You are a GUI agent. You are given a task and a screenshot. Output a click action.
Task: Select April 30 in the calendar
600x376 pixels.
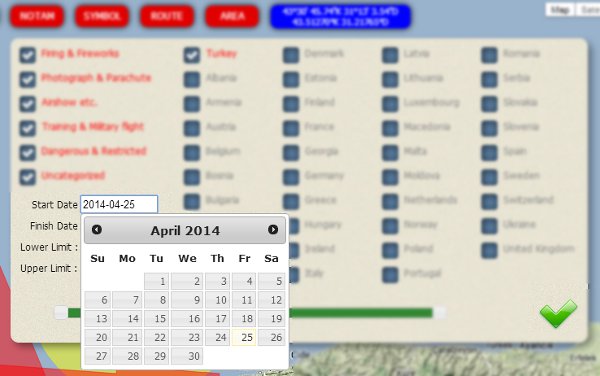pos(187,356)
